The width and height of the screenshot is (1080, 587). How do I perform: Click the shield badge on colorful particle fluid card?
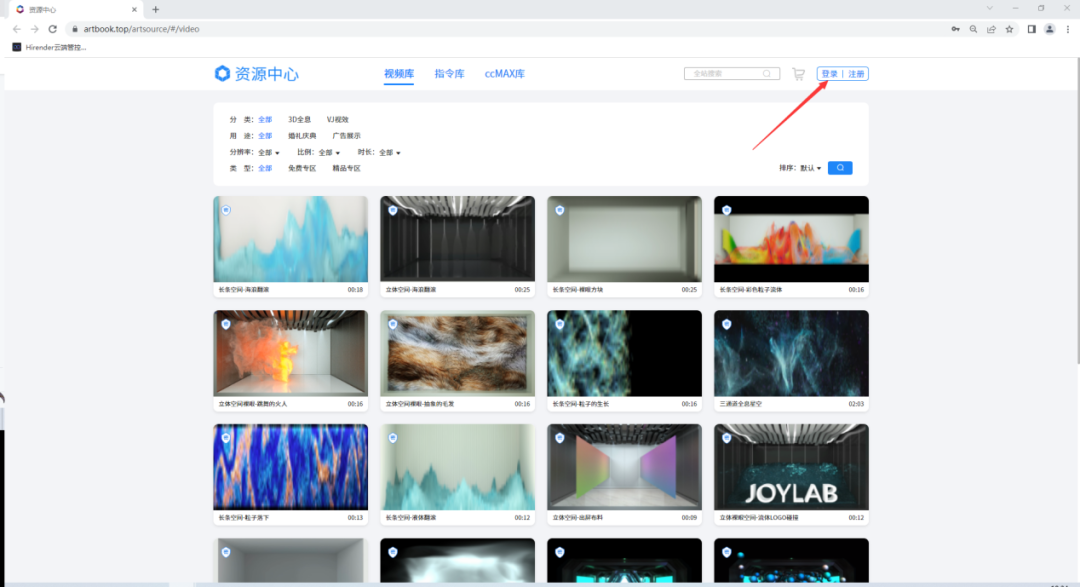click(727, 210)
